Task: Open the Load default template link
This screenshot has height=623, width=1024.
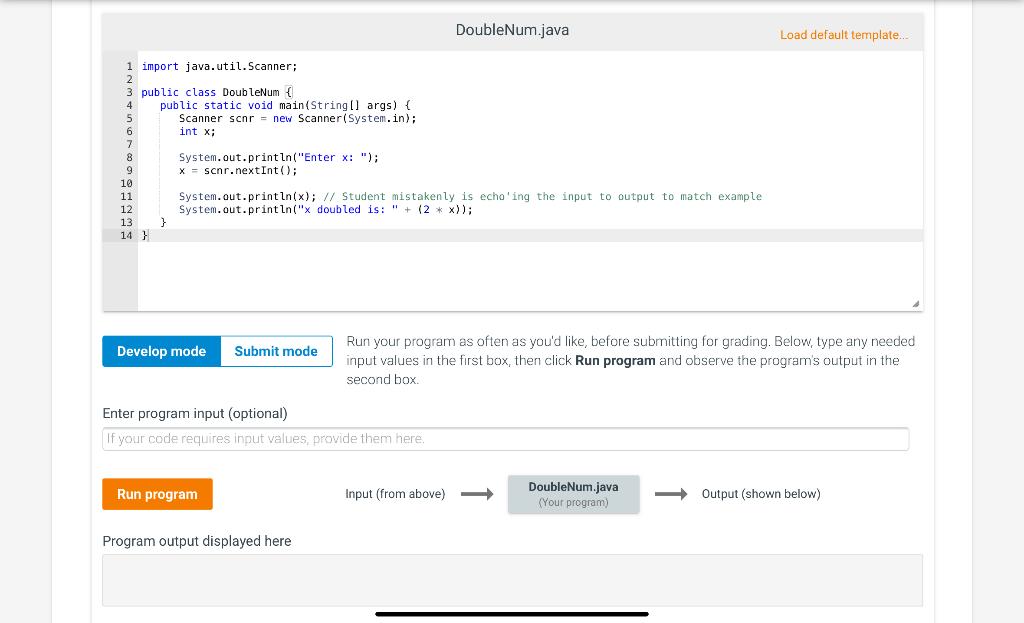Action: [x=844, y=35]
